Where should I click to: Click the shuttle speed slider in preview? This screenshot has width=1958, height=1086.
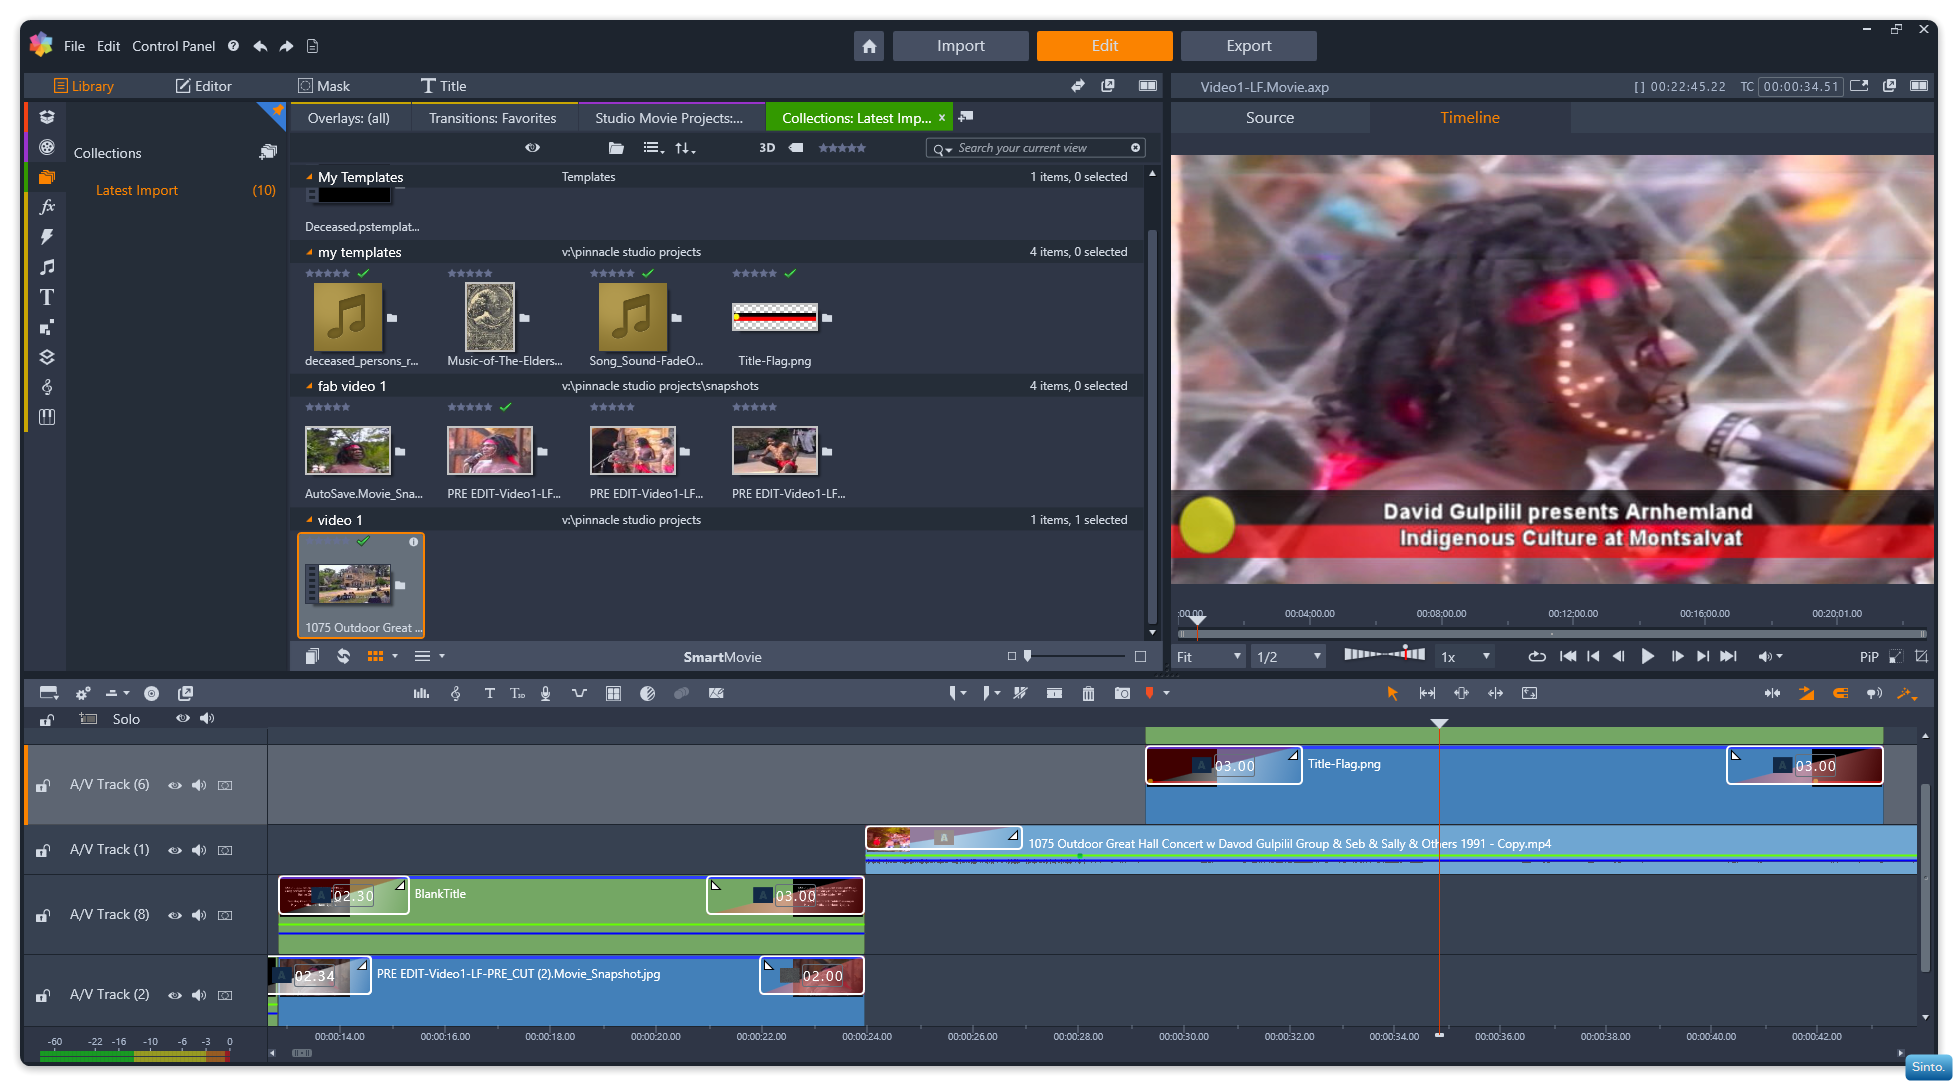coord(1384,654)
